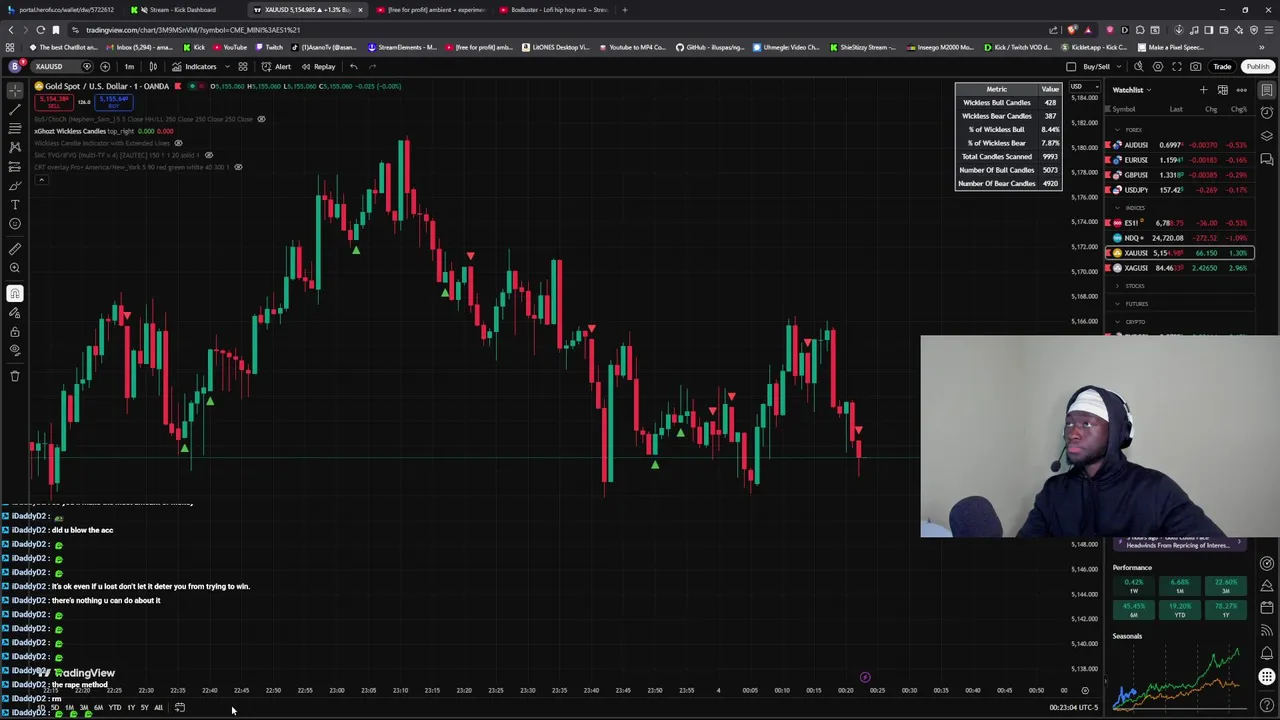
Task: Click the user profile avatar B
Action: 15,66
